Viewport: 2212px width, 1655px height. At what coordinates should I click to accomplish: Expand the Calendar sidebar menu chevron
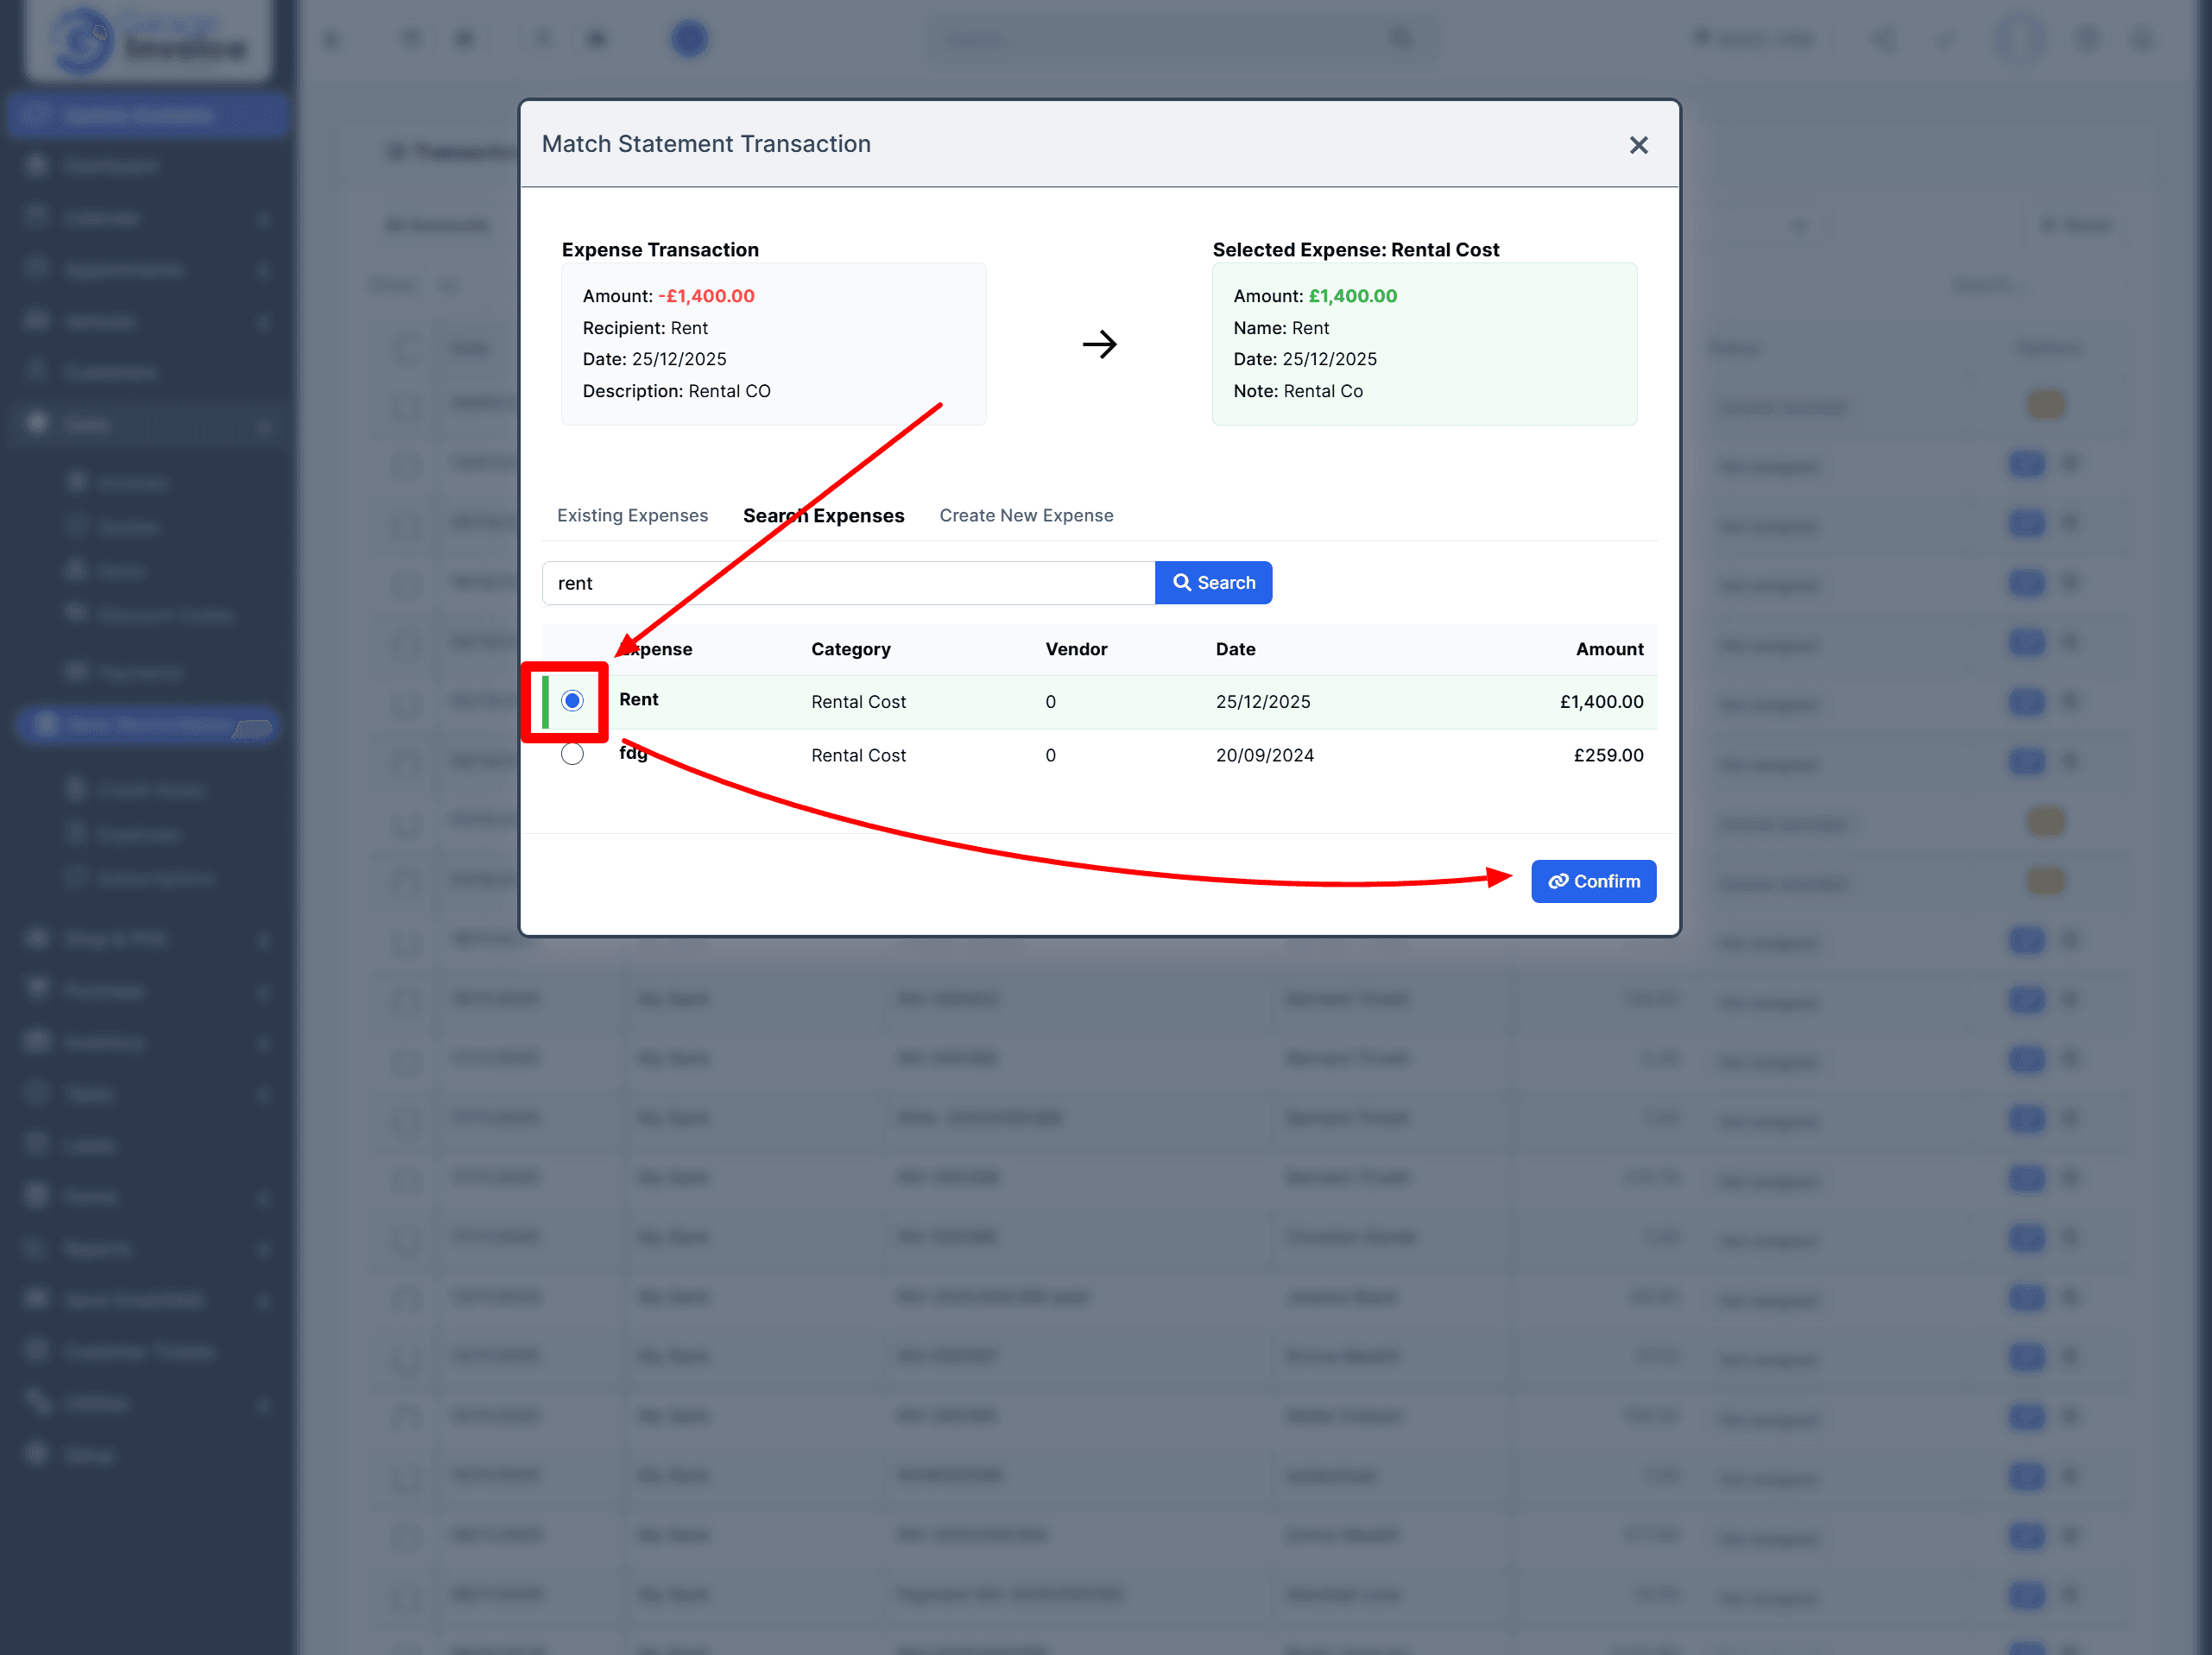(264, 219)
